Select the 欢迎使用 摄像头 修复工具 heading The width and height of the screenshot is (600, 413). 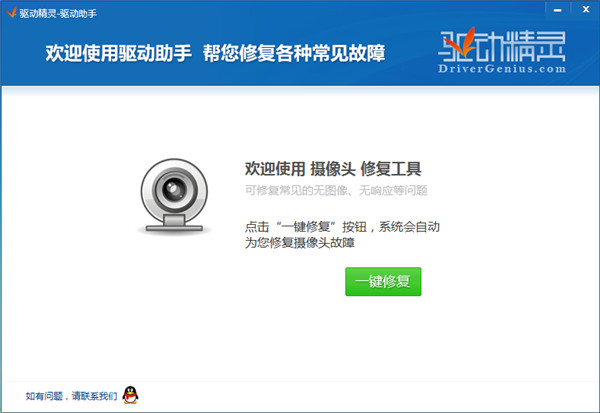333,169
